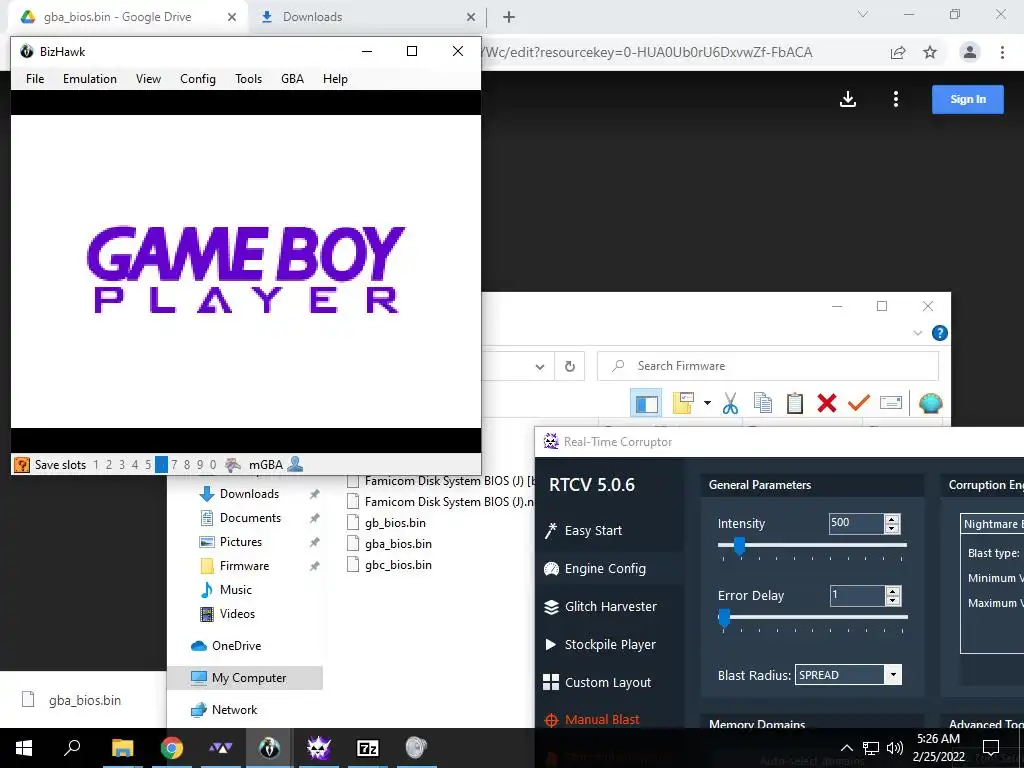Screen dimensions: 1024x768
Task: Open Downloads in Explorer sidebar
Action: pyautogui.click(x=249, y=494)
